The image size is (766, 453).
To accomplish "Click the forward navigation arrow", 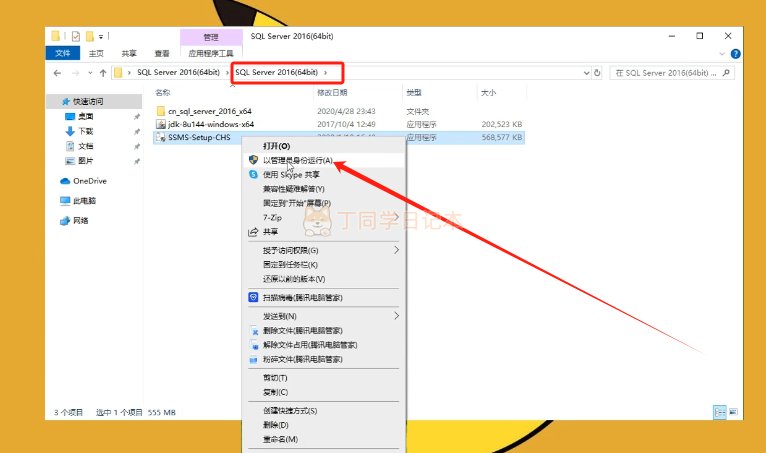I will click(75, 73).
